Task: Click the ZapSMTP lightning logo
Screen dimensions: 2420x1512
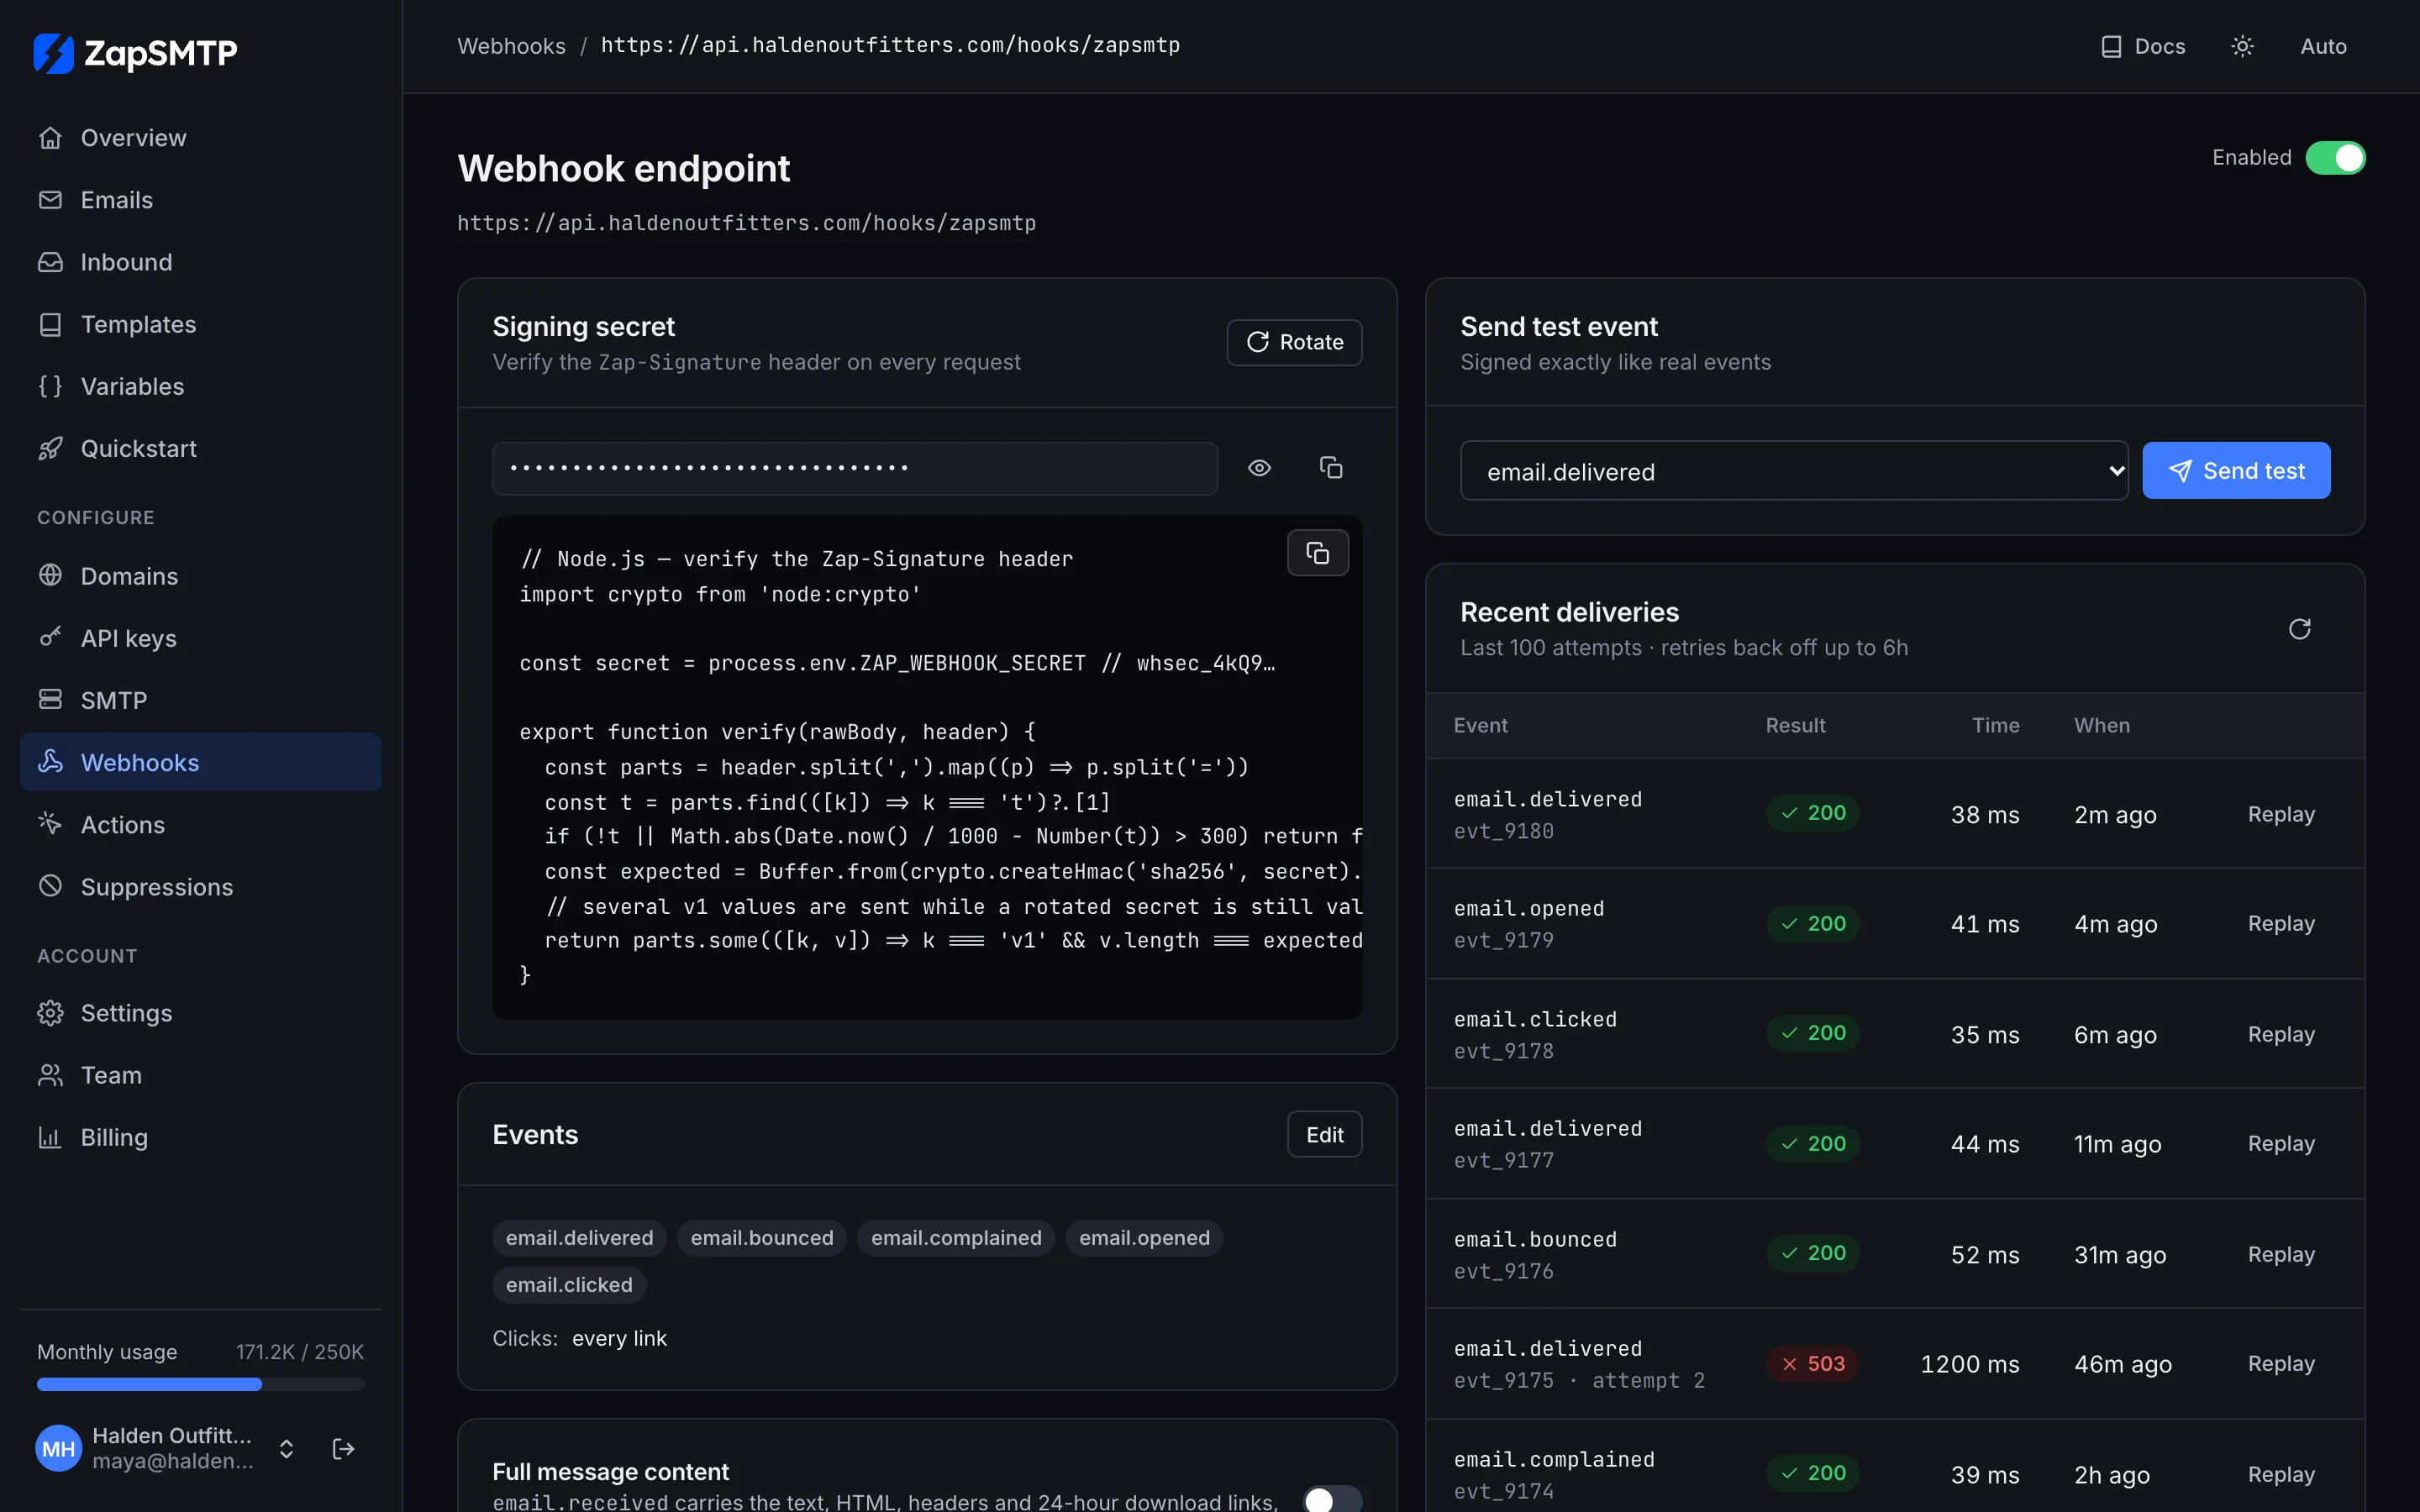Action: pos(54,53)
